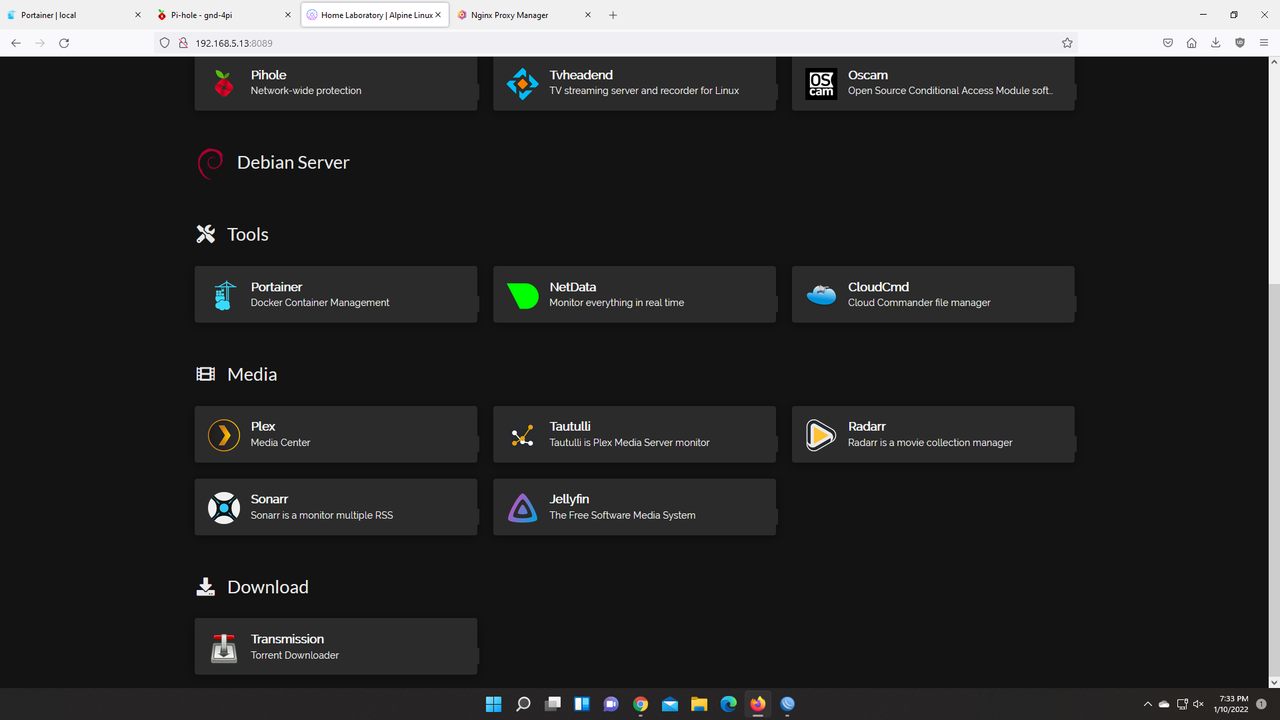Open Windows taskbar search

pos(523,704)
